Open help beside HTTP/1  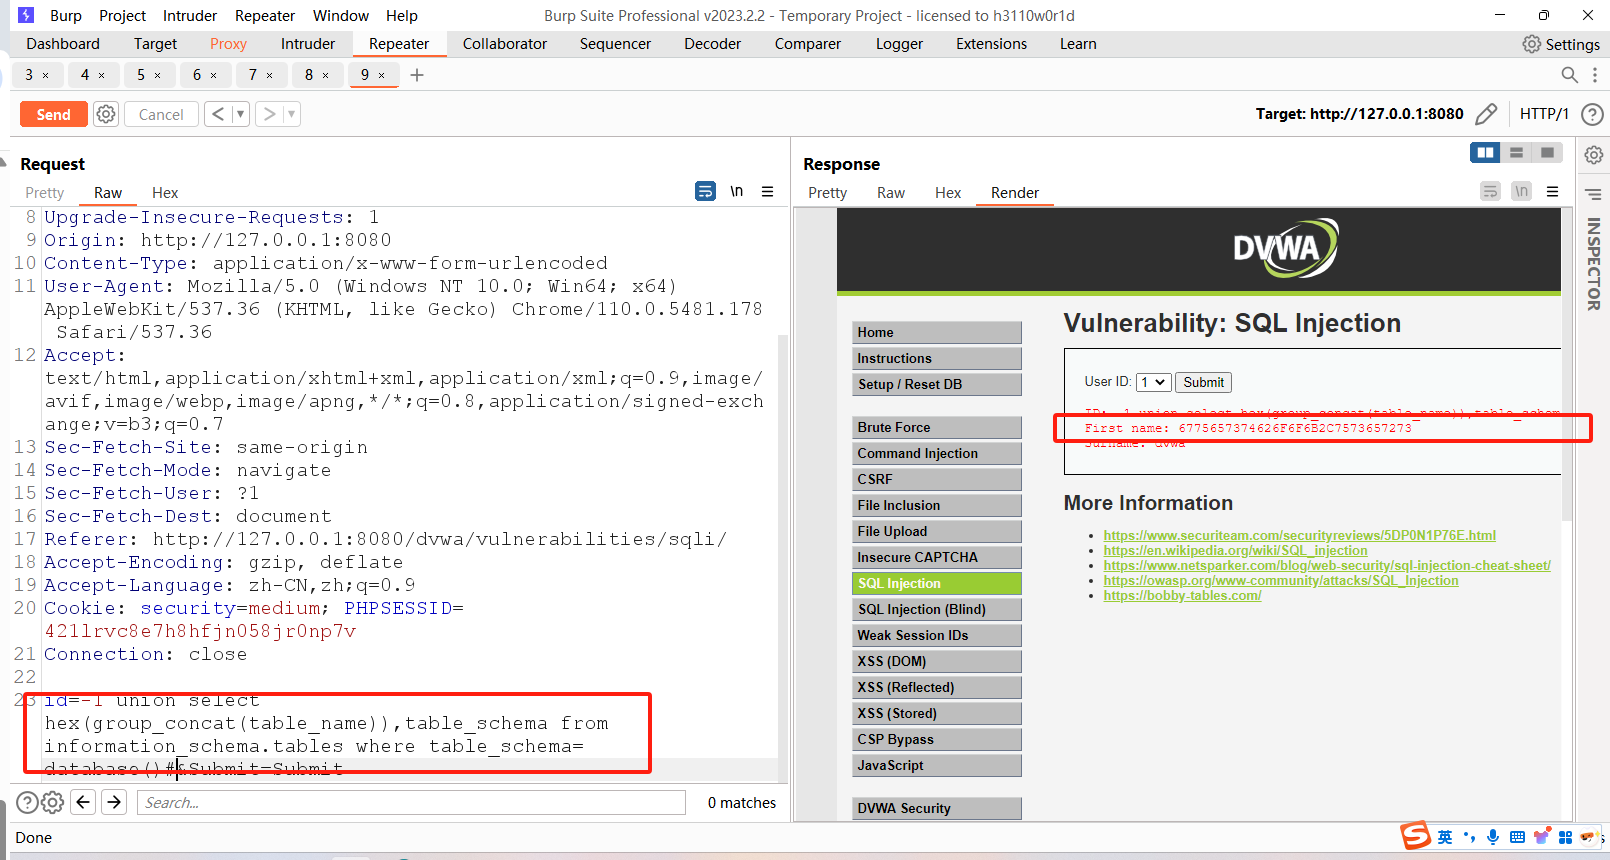(1592, 114)
